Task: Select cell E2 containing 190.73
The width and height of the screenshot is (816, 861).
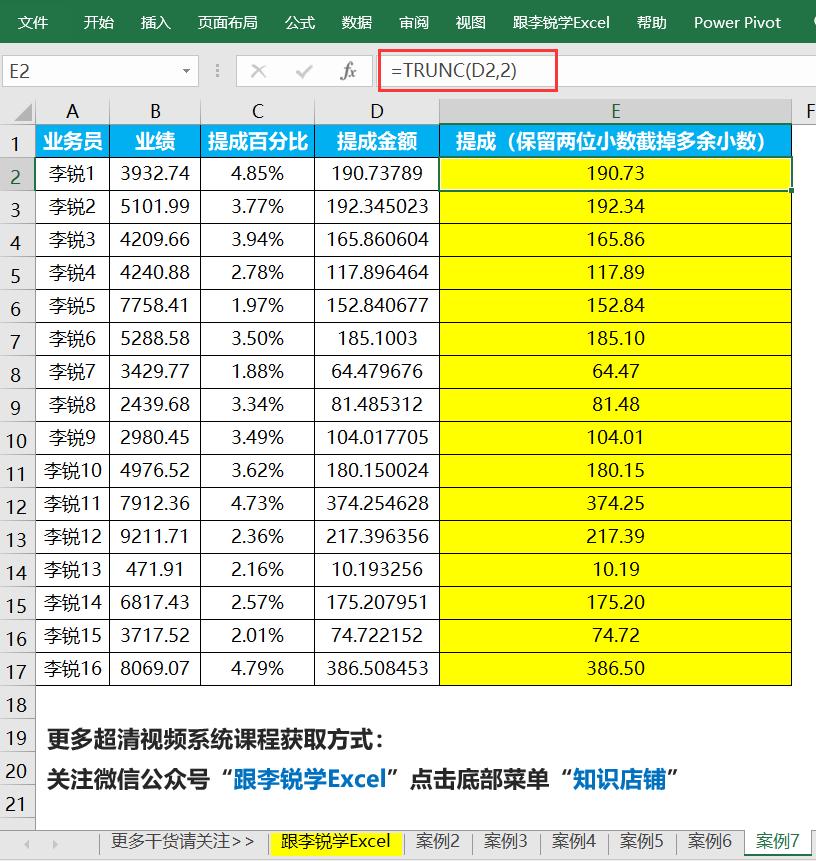Action: (616, 174)
